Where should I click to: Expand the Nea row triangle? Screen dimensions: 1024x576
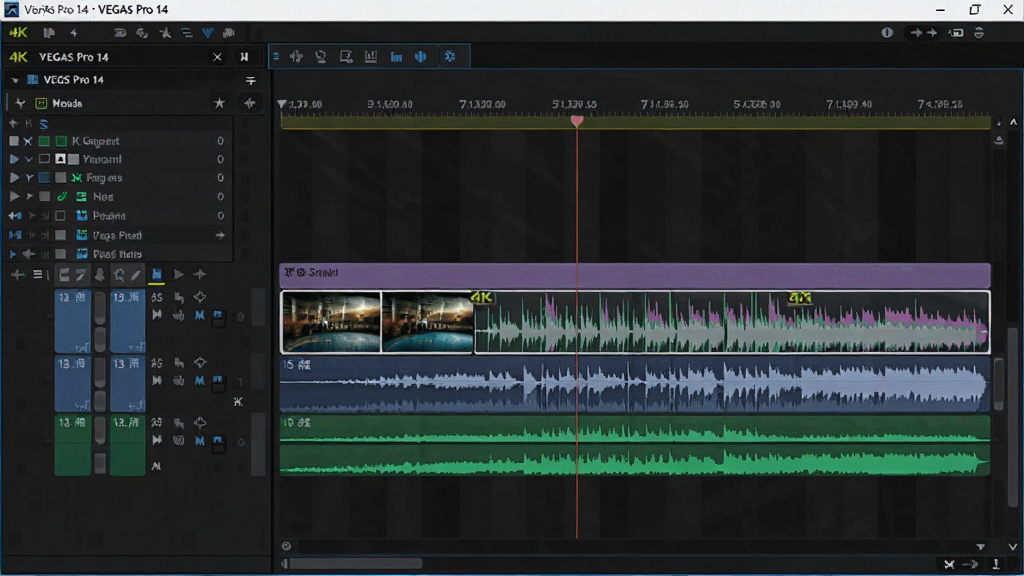[x=14, y=197]
